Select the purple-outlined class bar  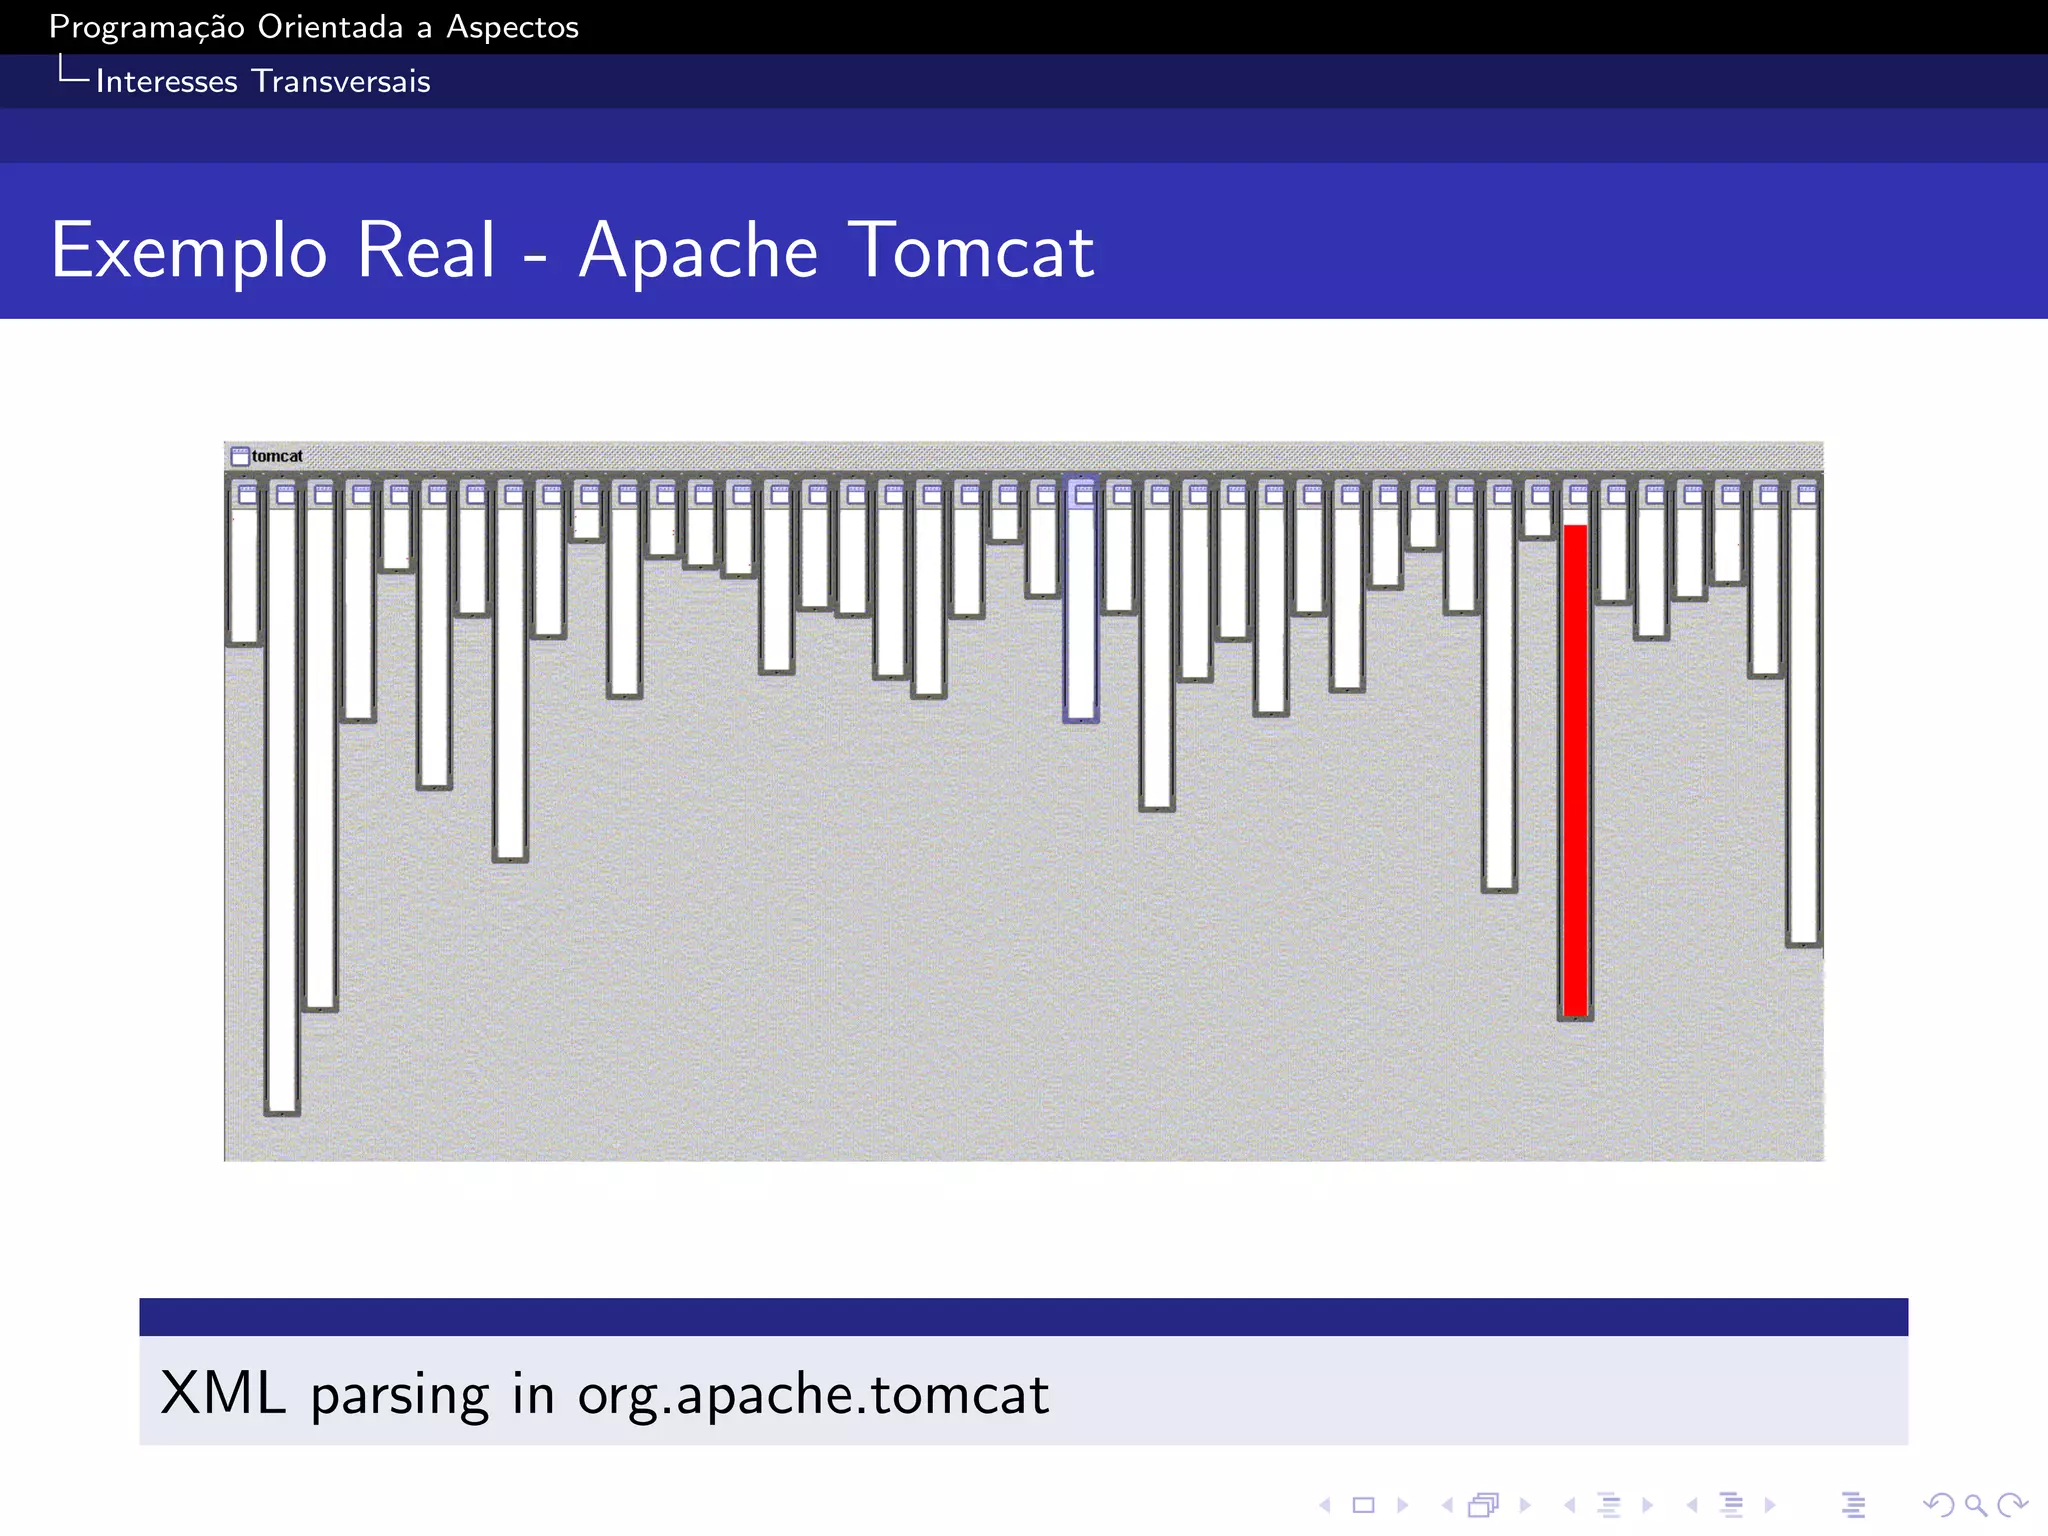[x=1081, y=600]
